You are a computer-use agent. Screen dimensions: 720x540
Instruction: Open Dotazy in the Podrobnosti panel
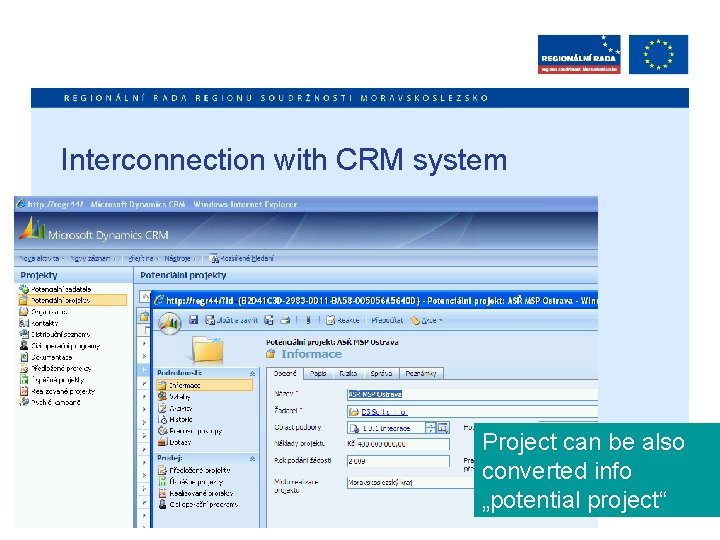pyautogui.click(x=180, y=442)
